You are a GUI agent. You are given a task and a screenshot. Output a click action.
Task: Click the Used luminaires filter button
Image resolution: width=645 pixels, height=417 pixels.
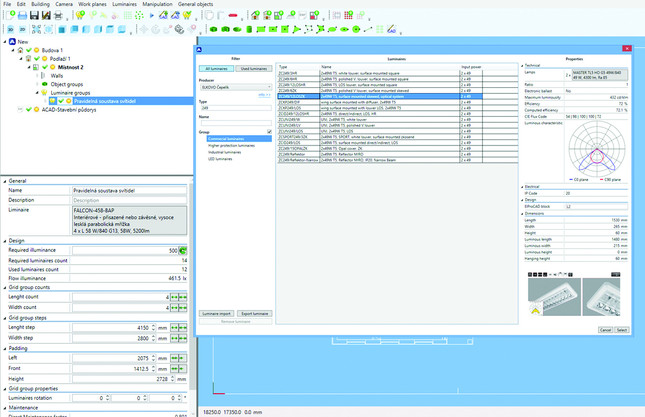pyautogui.click(x=254, y=68)
